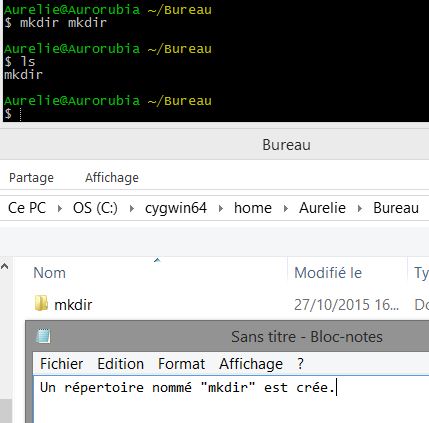Image resolution: width=429 pixels, height=423 pixels.
Task: Open the Format menu
Action: [x=181, y=364]
